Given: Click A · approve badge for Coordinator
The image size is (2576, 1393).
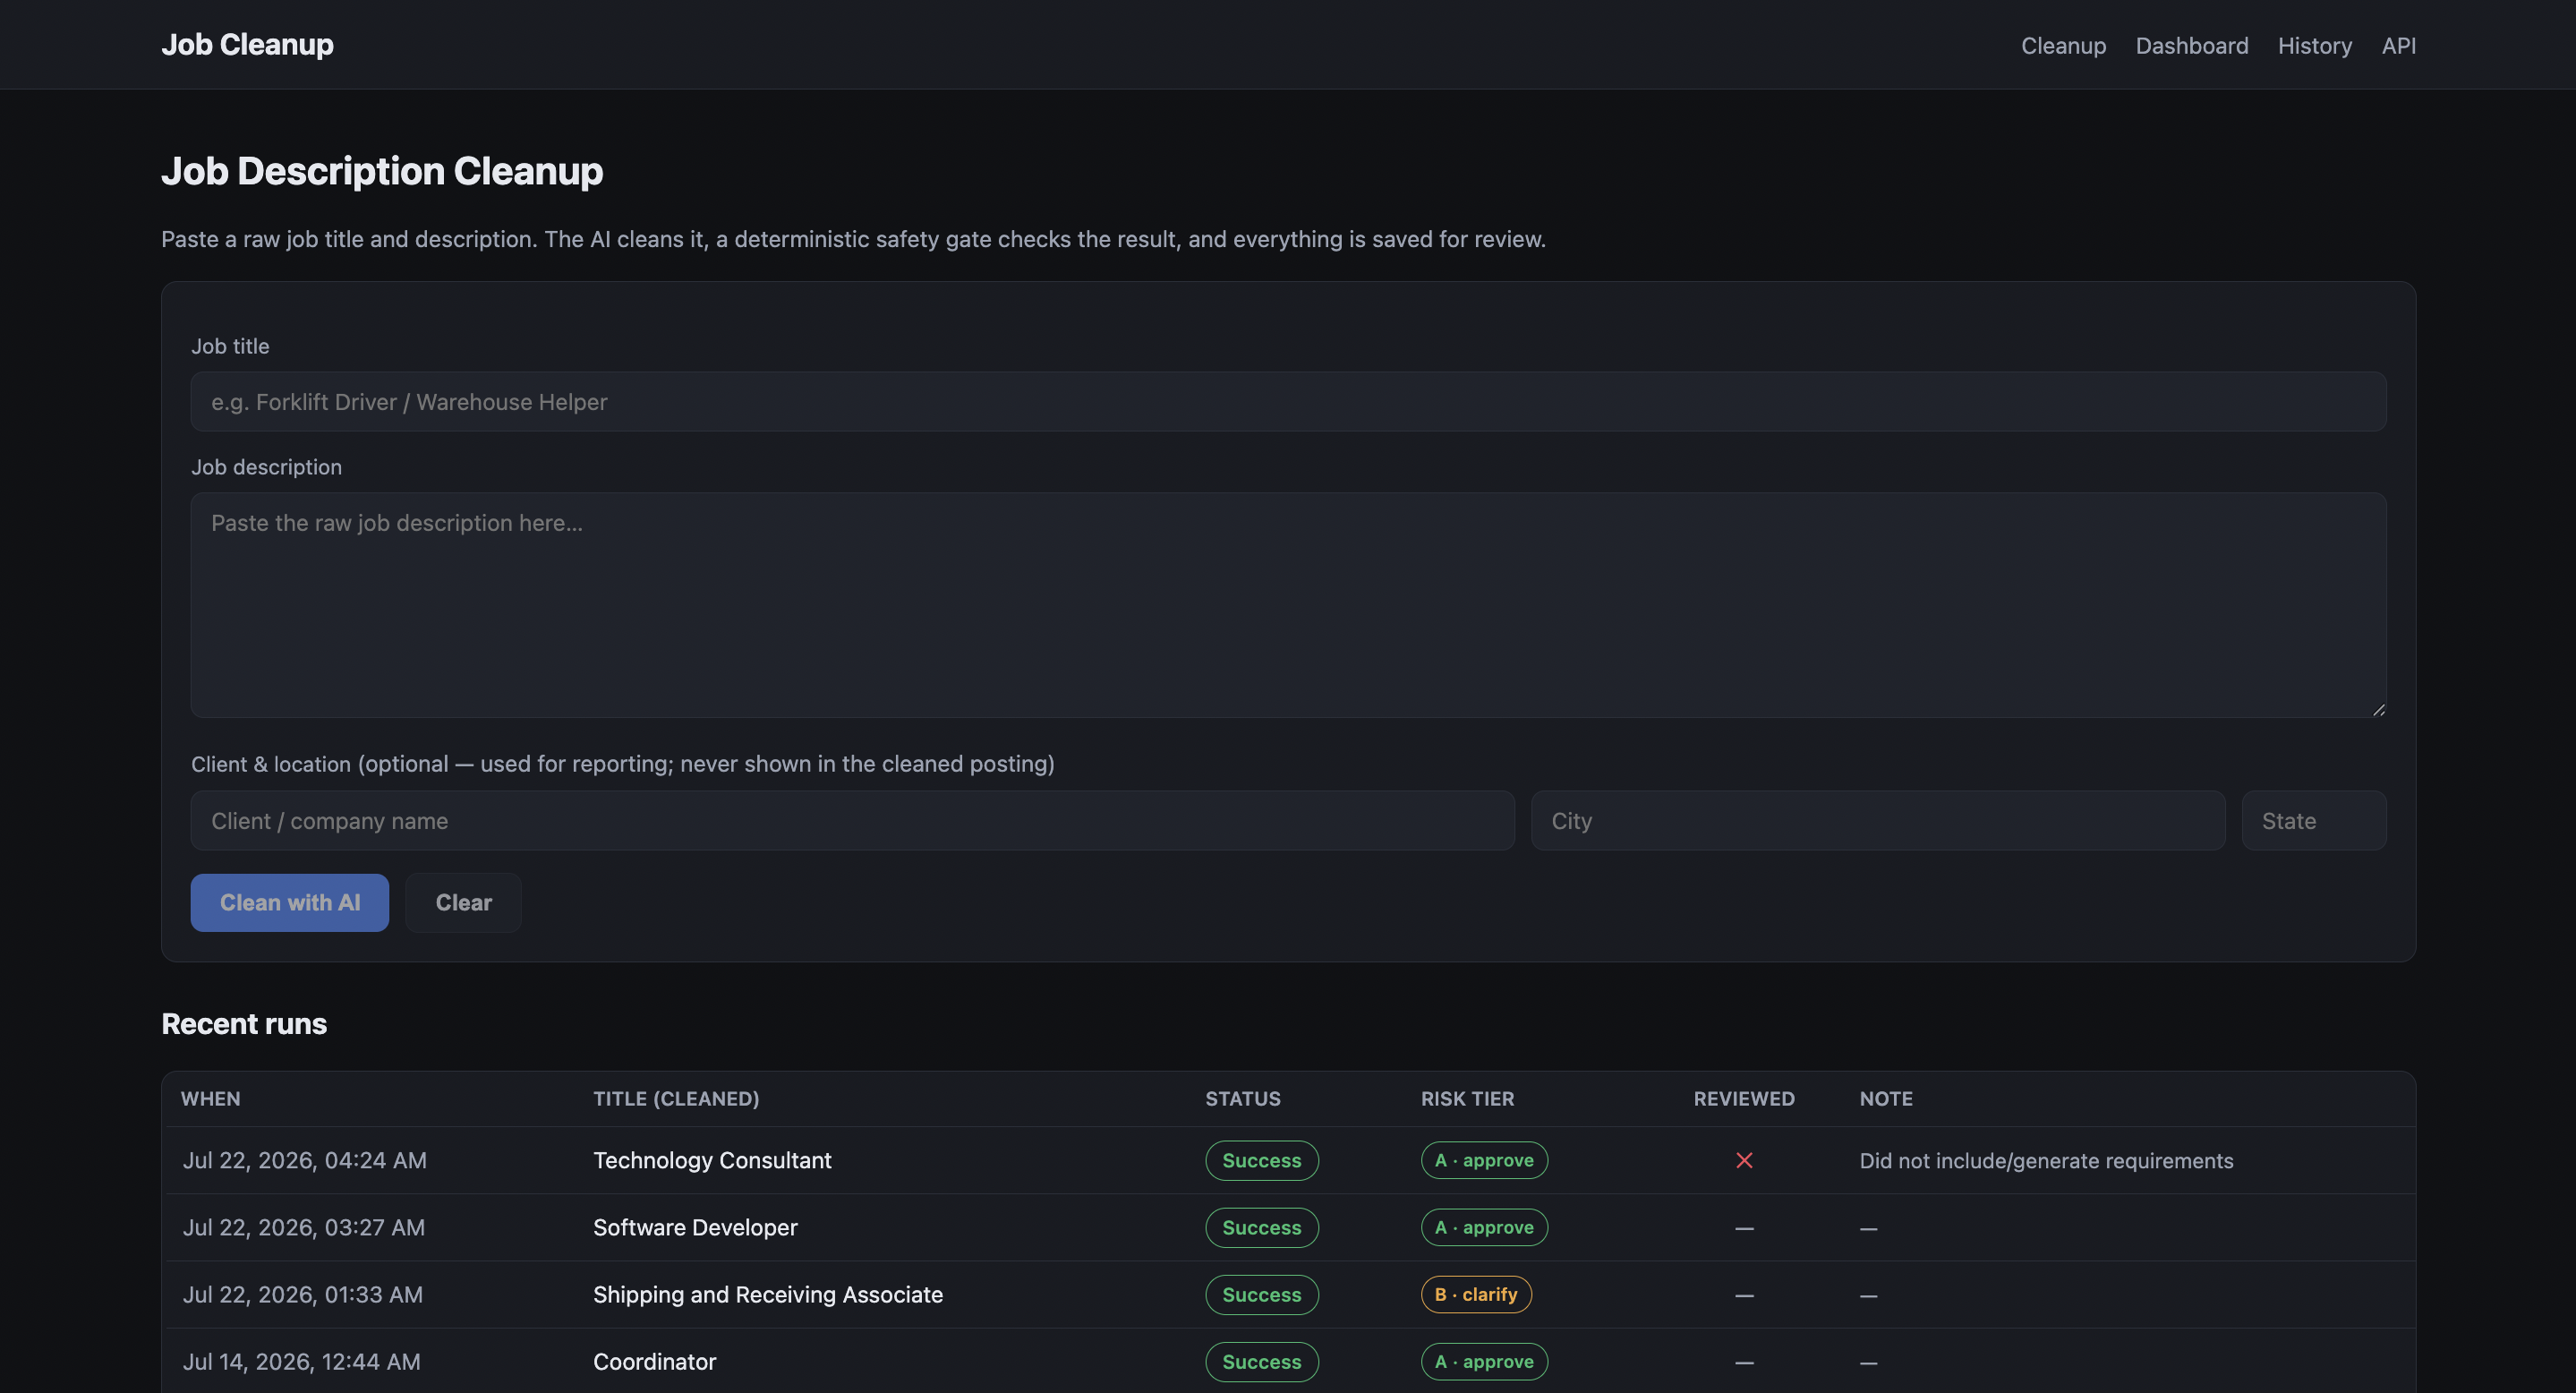Looking at the screenshot, I should pos(1484,1362).
